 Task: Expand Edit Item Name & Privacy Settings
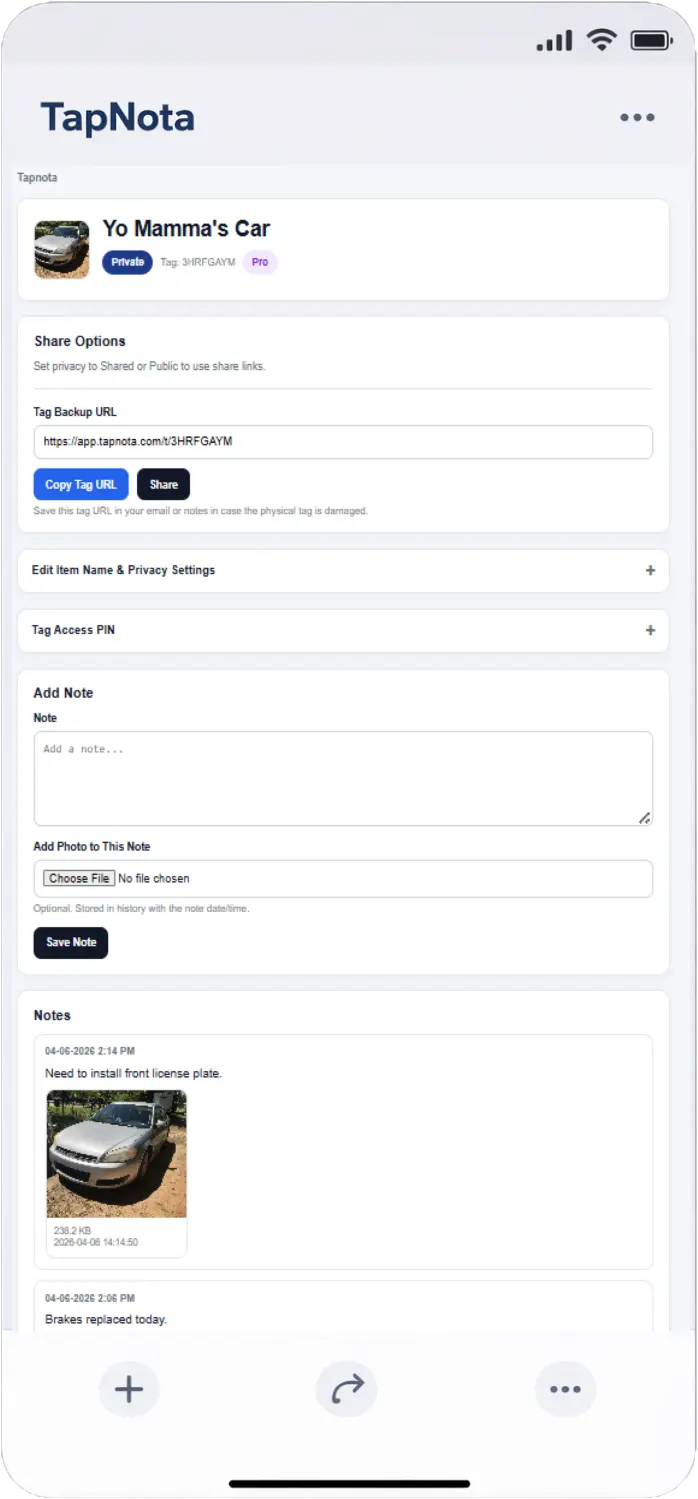click(x=343, y=570)
